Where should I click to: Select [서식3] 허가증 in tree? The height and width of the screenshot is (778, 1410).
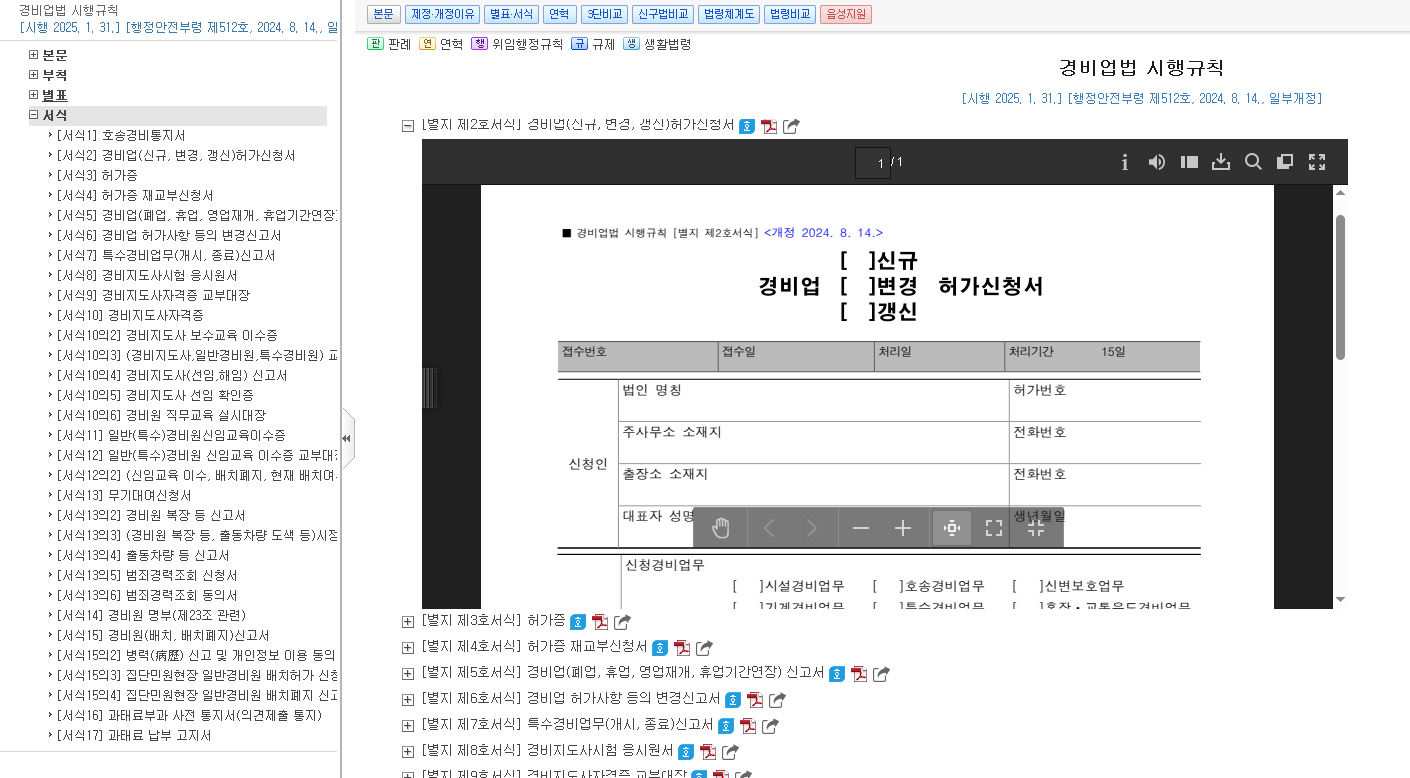pos(97,175)
